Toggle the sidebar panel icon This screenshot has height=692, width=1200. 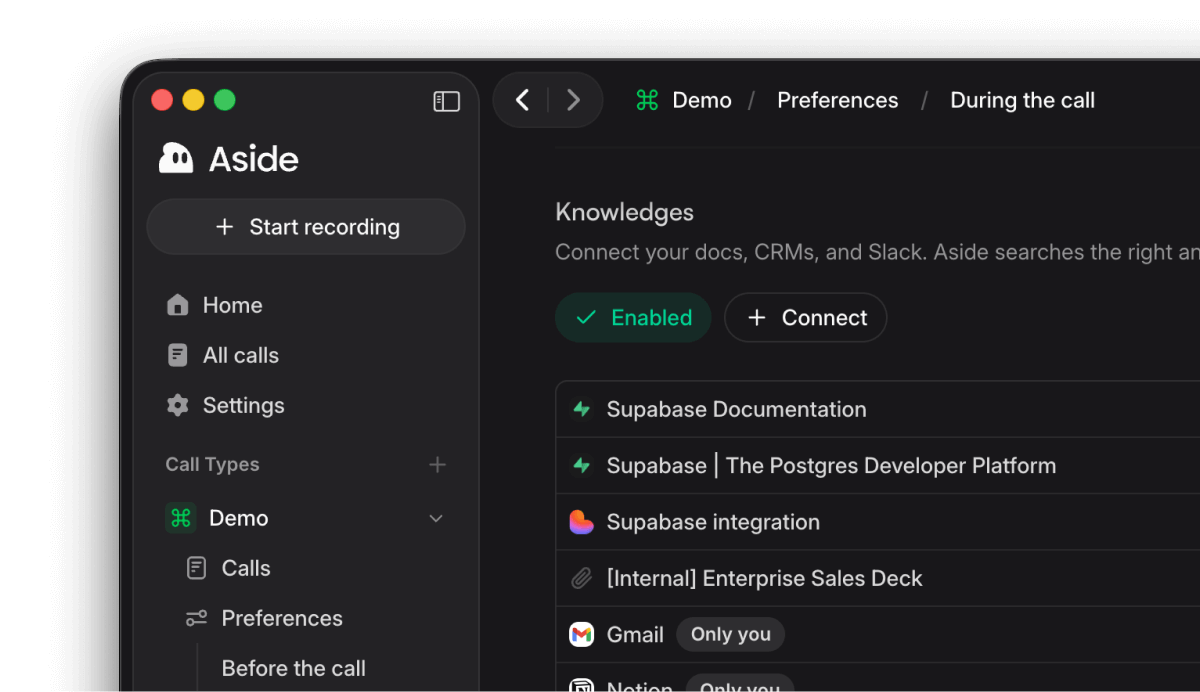click(x=446, y=101)
